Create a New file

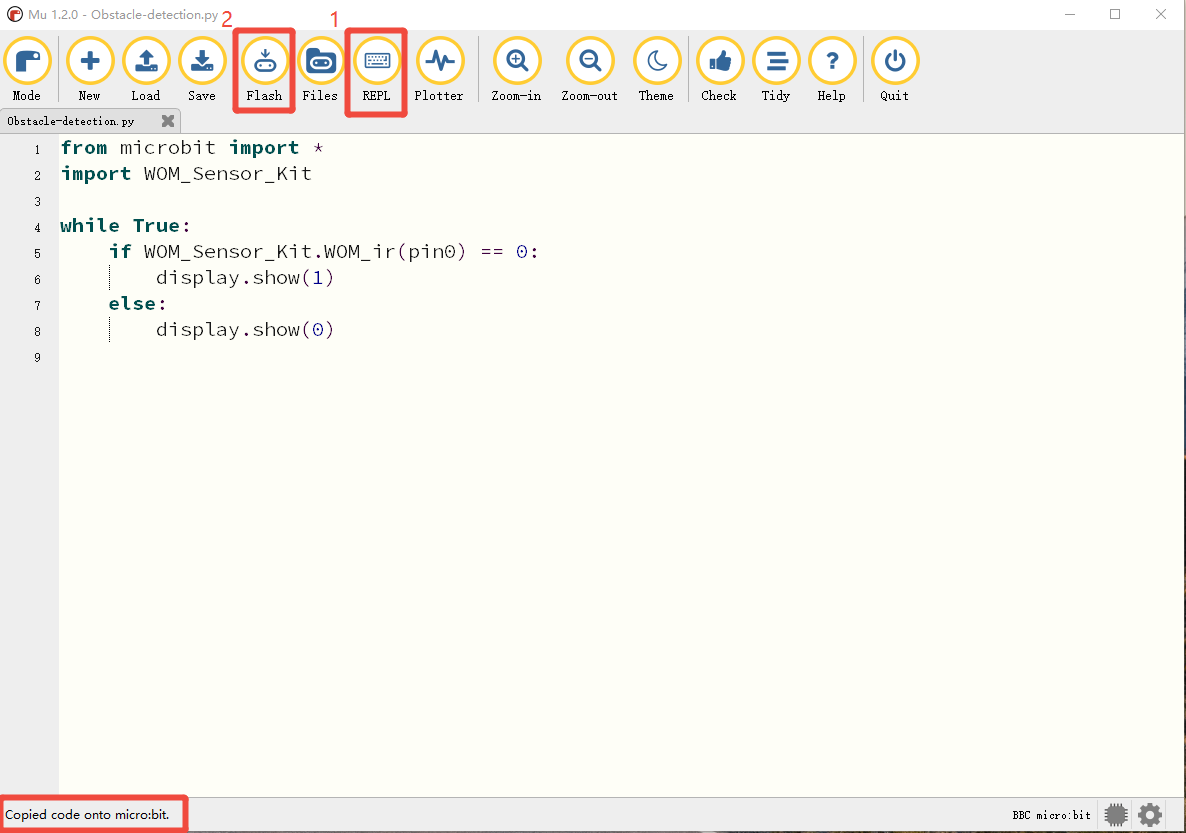(x=89, y=70)
